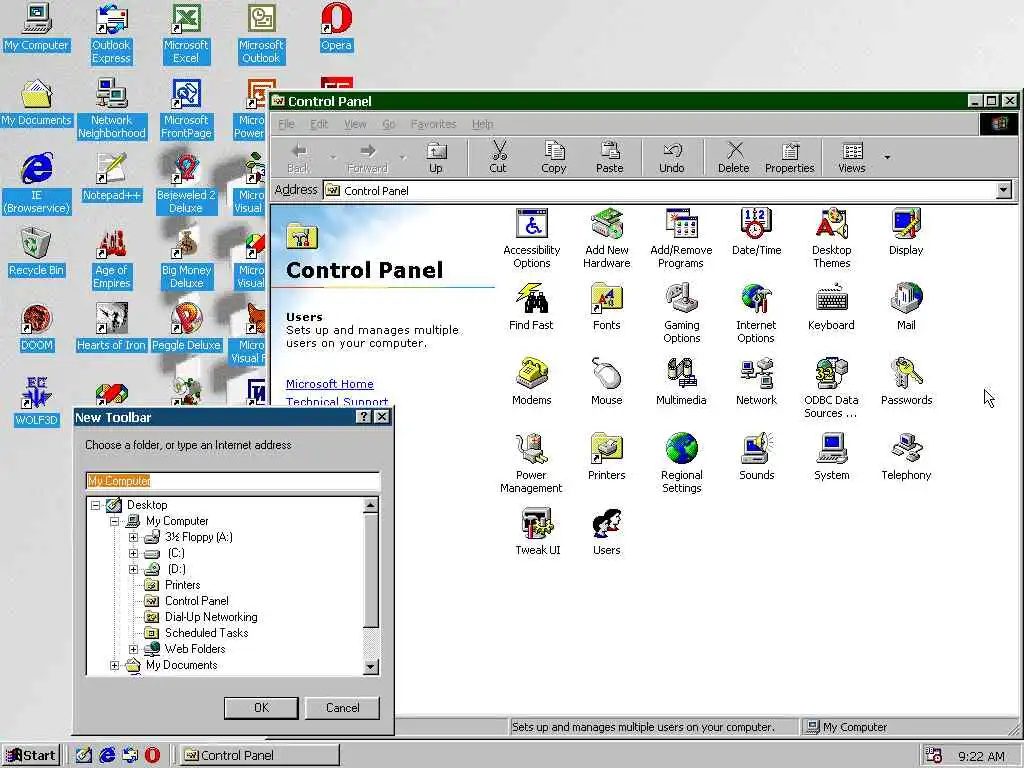Open the Help menu
The image size is (1024, 768).
click(x=483, y=124)
